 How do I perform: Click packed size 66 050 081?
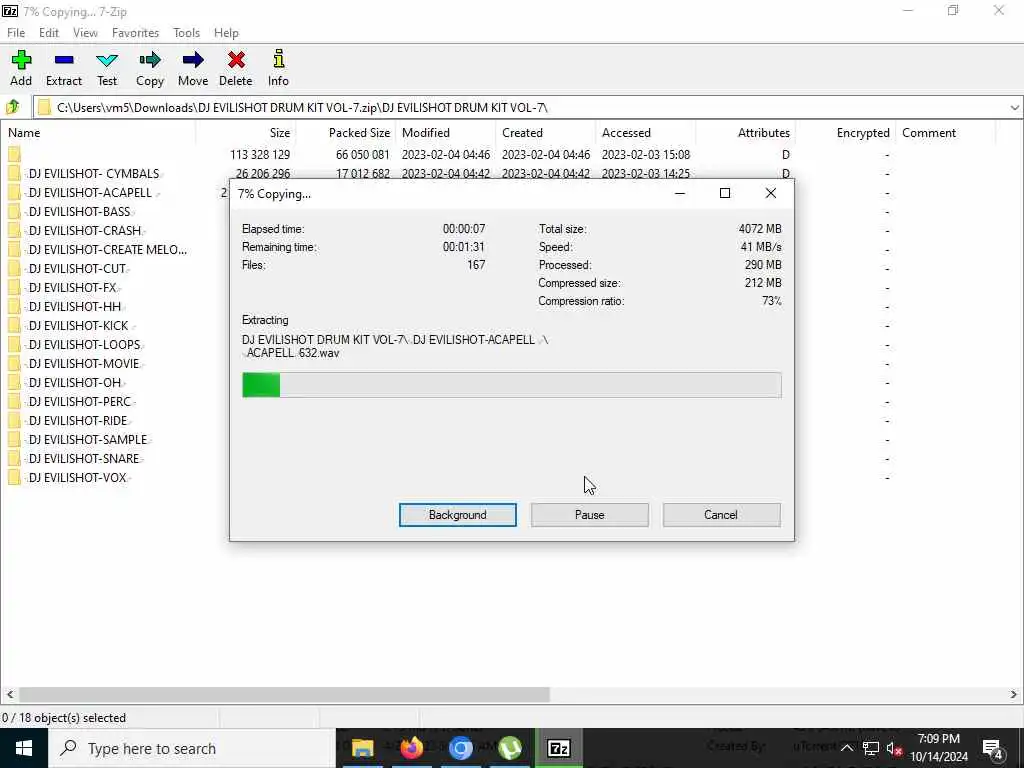point(362,155)
